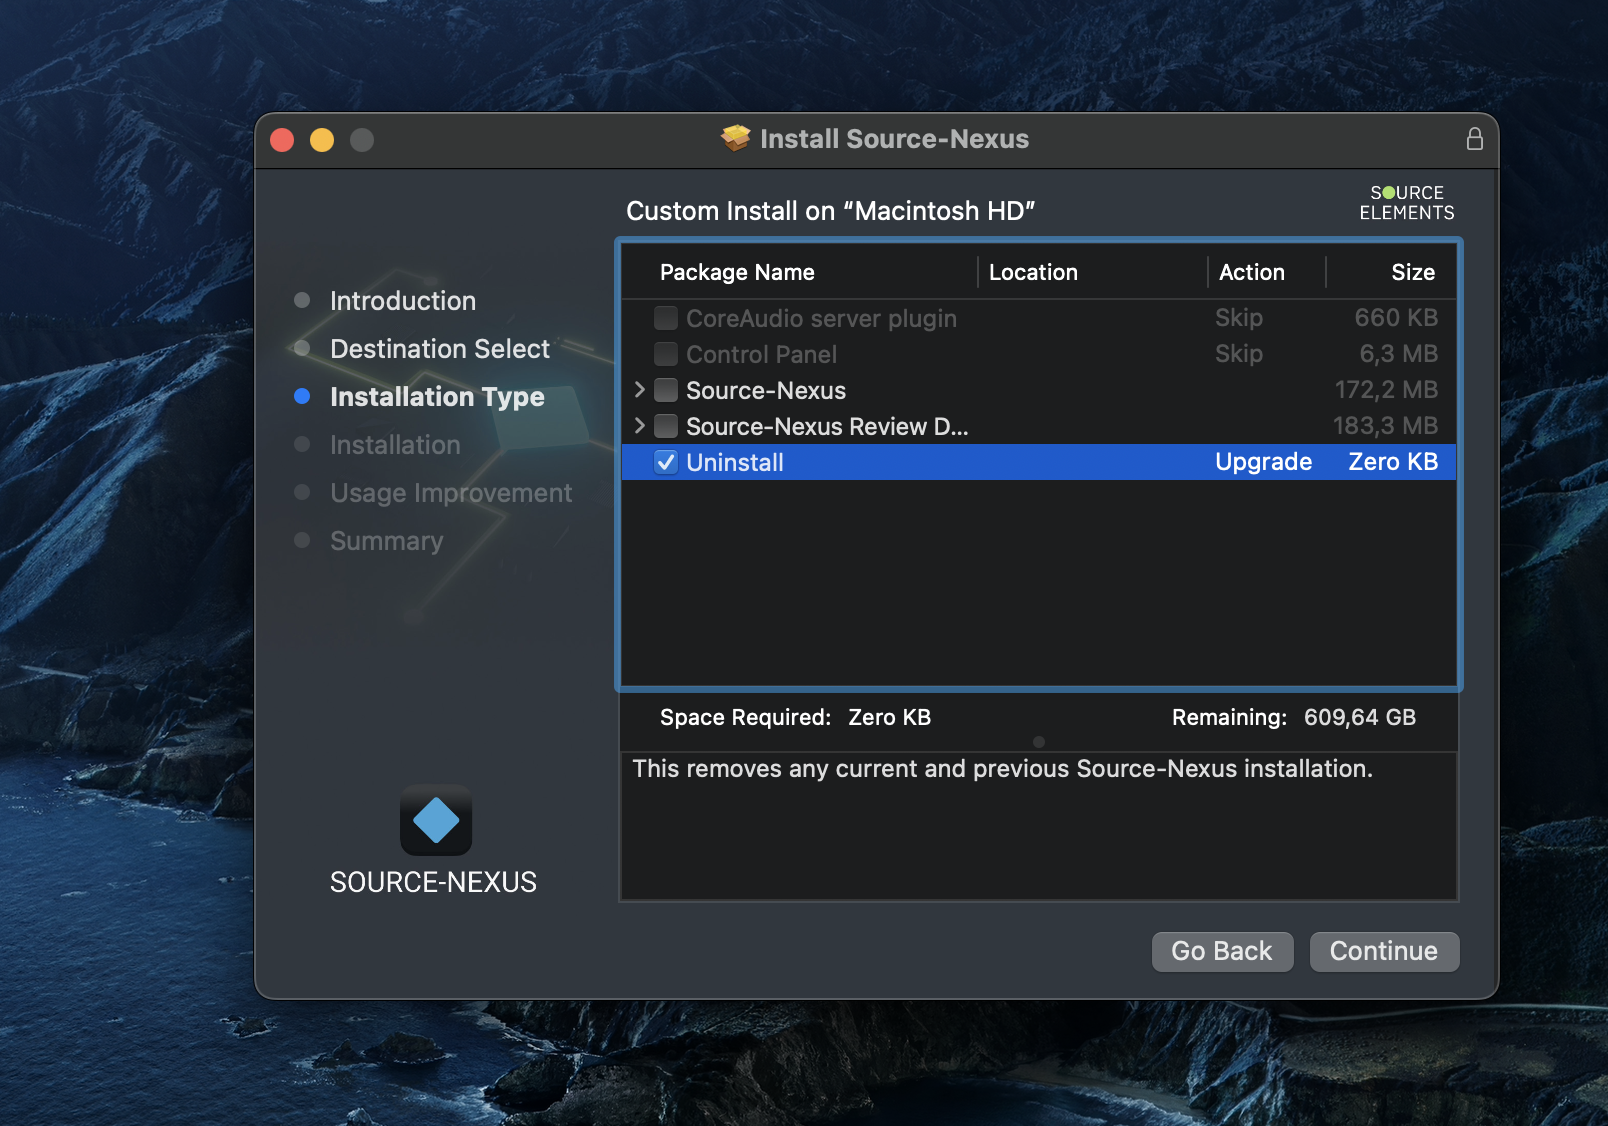Click the Package Name column header
Viewport: 1608px width, 1126px height.
point(737,272)
